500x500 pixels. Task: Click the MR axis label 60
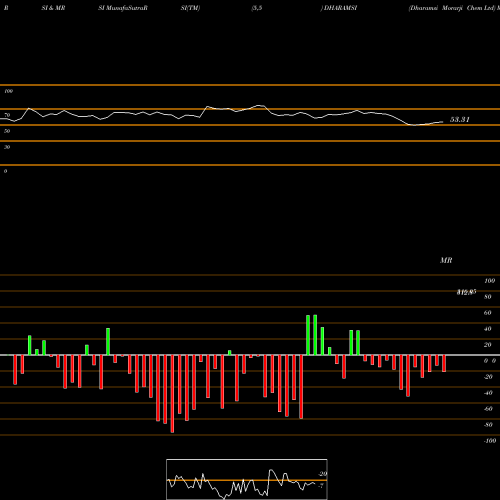coord(488,313)
